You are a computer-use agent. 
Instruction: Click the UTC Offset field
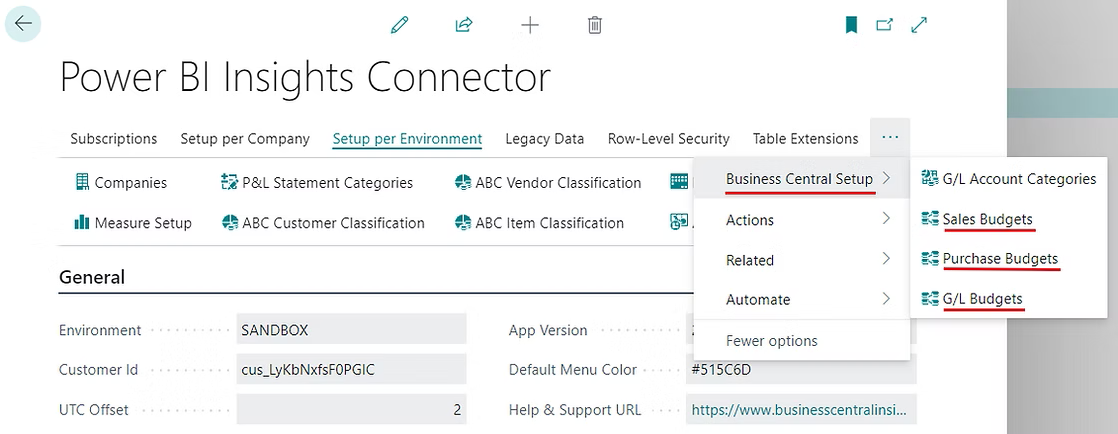pyautogui.click(x=352, y=410)
